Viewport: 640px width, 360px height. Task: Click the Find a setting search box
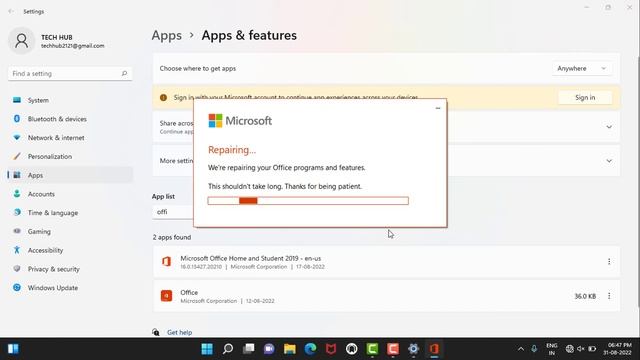pos(70,73)
